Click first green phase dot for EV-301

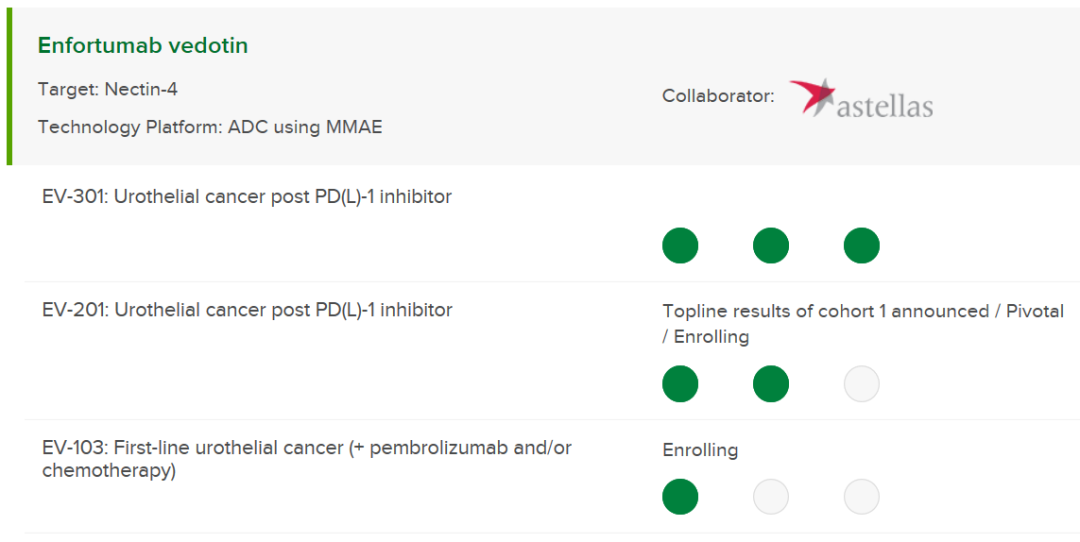(680, 245)
